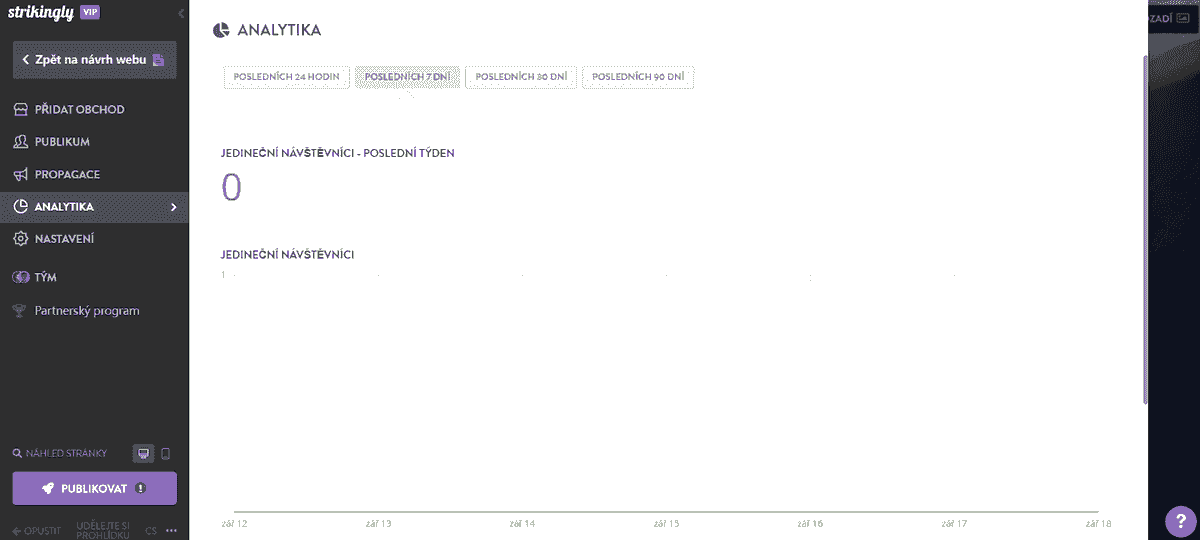
Task: Click the people icon beside Publikum
Action: tap(20, 142)
